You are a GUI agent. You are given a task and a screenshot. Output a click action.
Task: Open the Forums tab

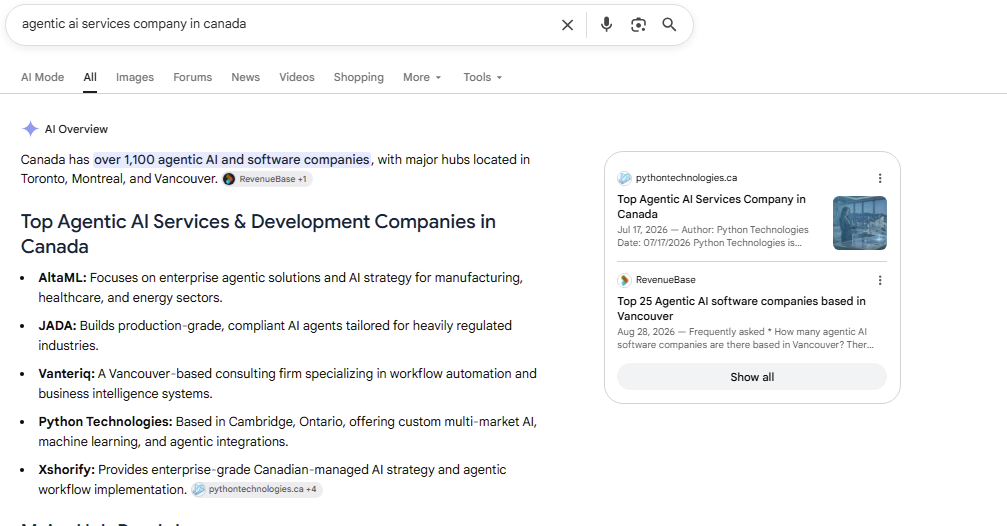tap(193, 77)
